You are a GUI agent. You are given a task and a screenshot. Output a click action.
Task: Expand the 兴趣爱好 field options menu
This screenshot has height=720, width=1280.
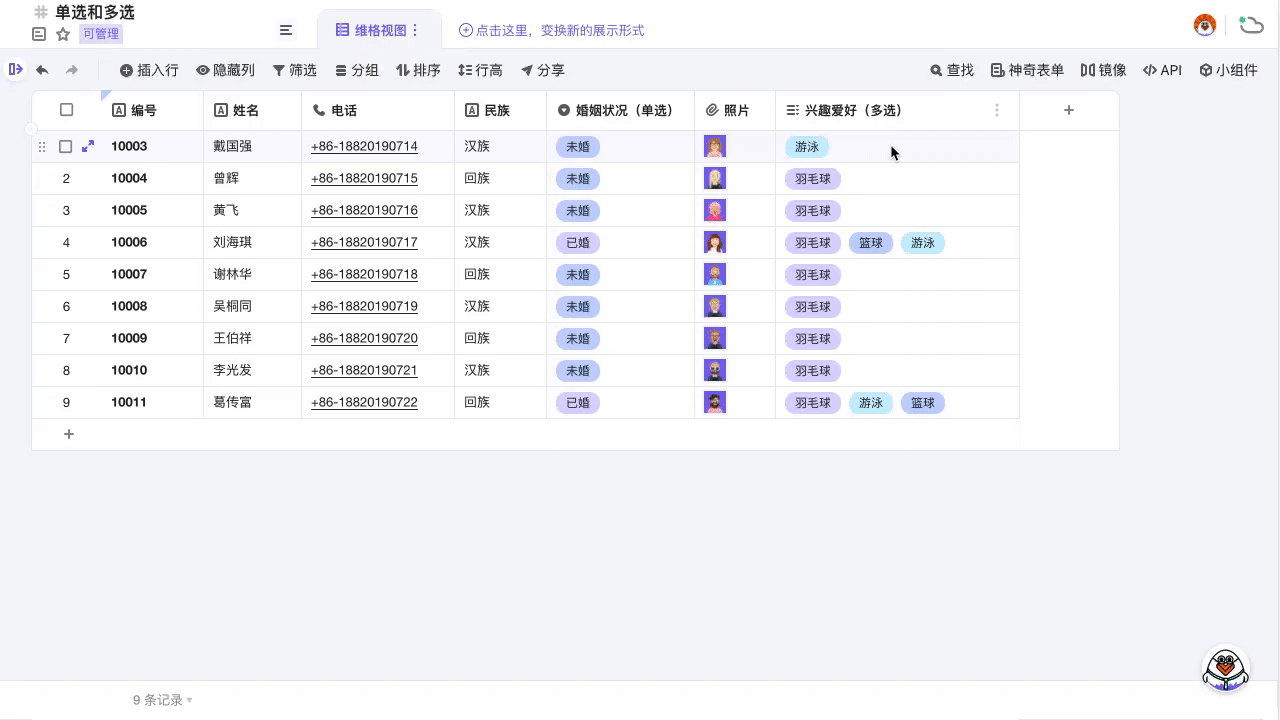pos(997,110)
